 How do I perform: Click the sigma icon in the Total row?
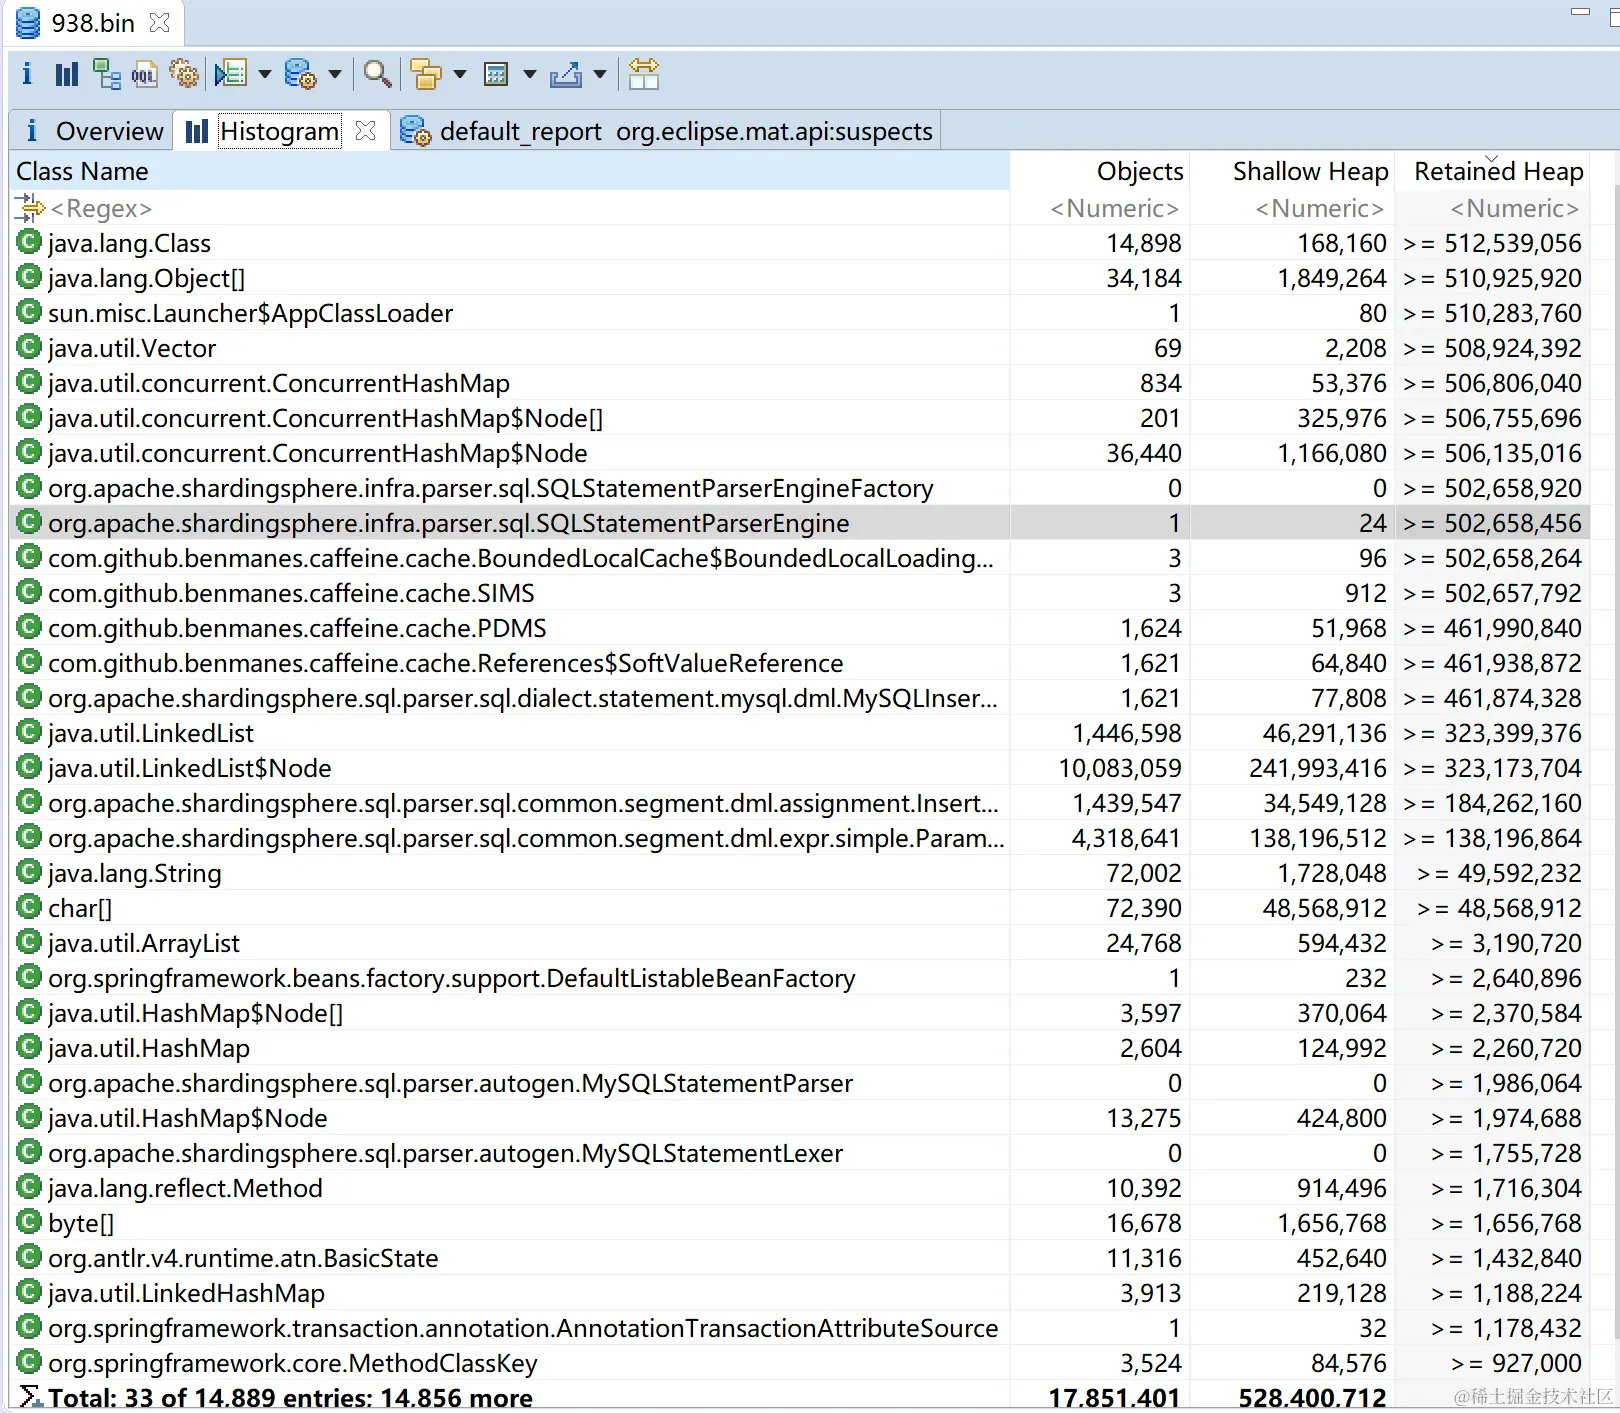click(30, 1397)
